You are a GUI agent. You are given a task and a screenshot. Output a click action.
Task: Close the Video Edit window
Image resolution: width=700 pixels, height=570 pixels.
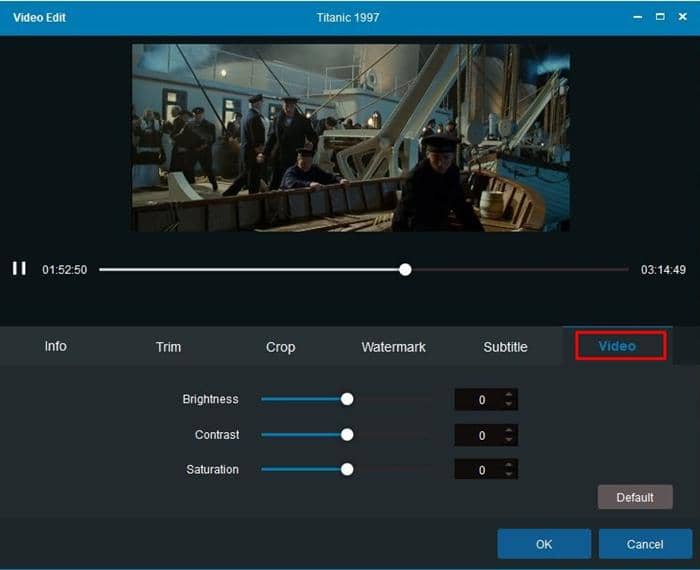(682, 17)
